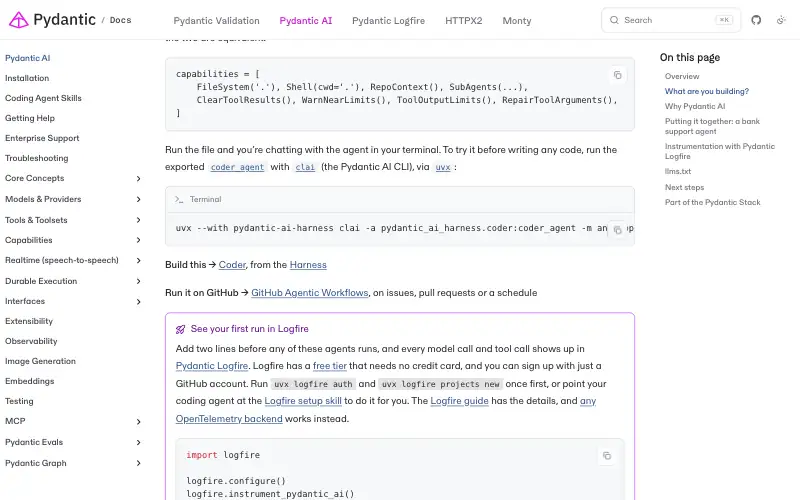Open the Troubleshooting page

point(37,158)
